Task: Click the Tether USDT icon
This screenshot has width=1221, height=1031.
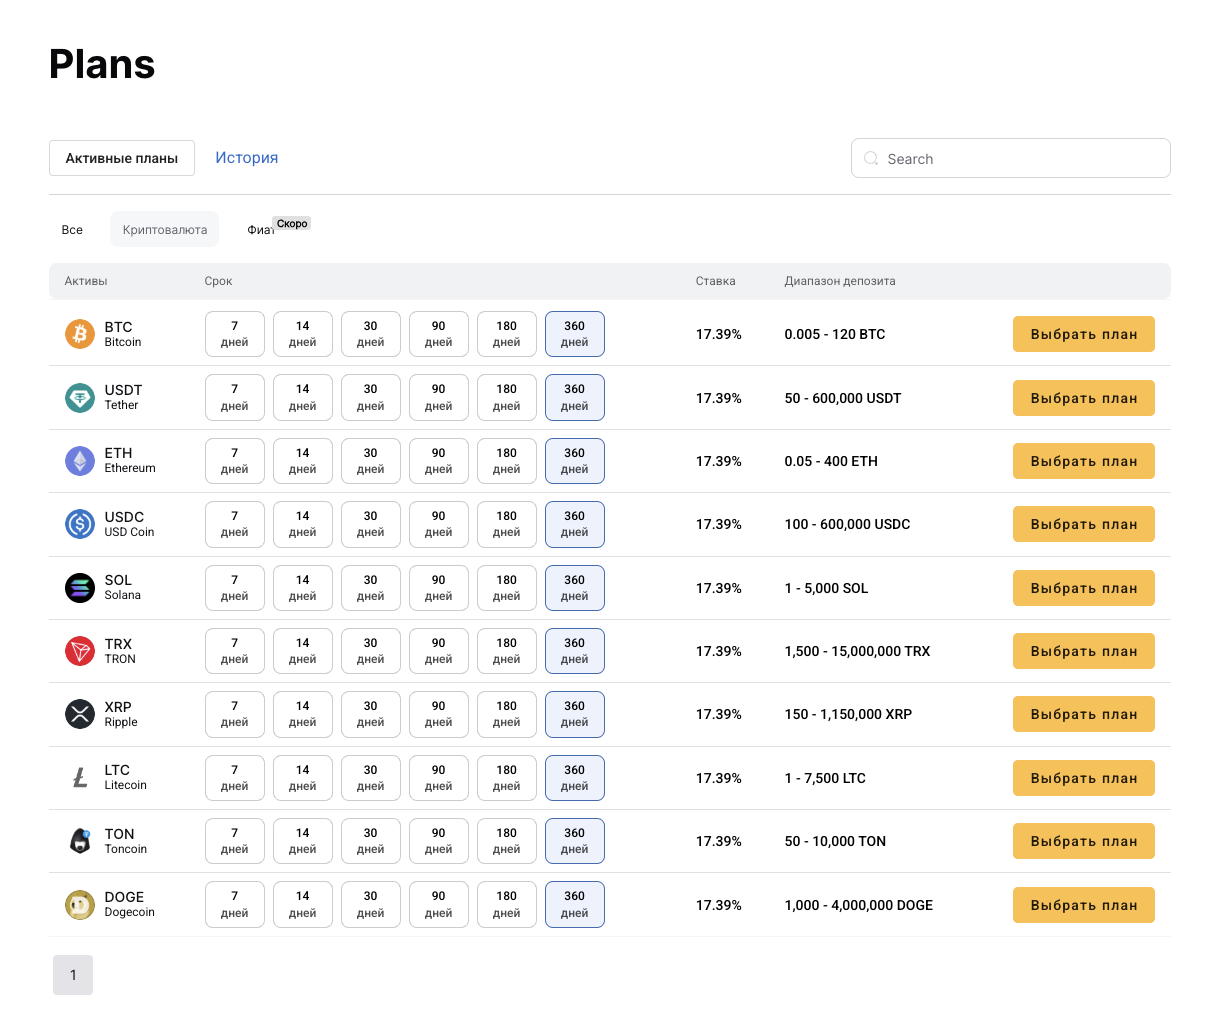Action: (x=80, y=398)
